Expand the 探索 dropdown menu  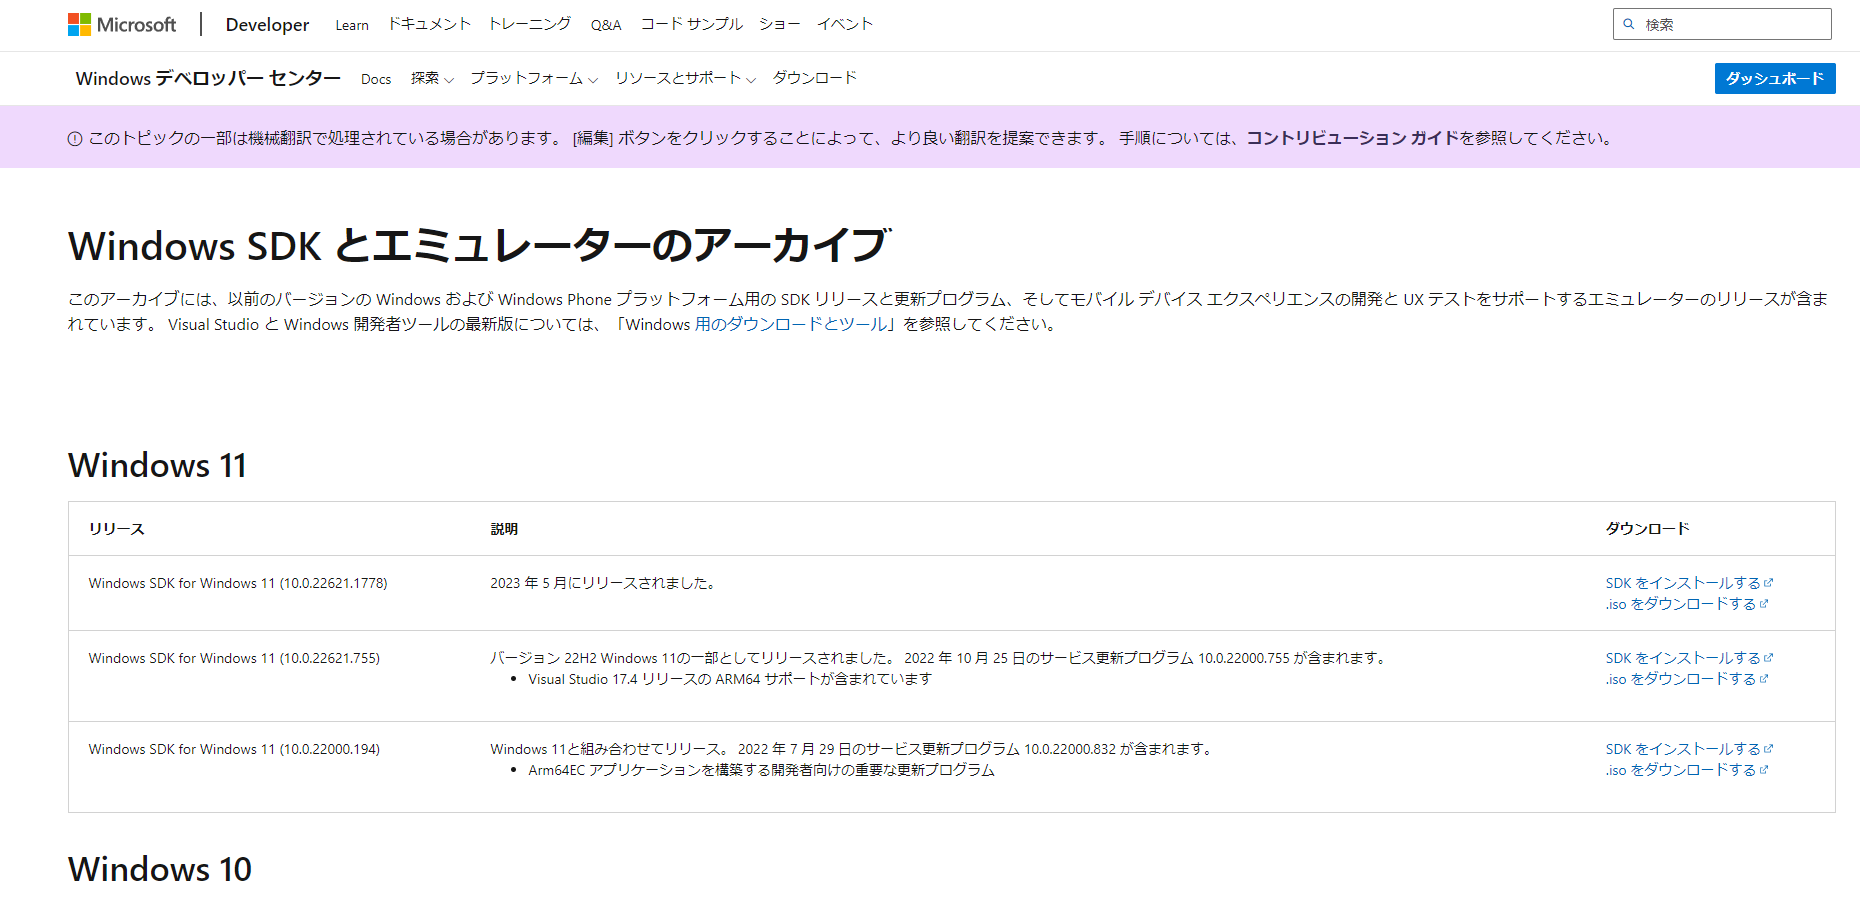pos(431,78)
